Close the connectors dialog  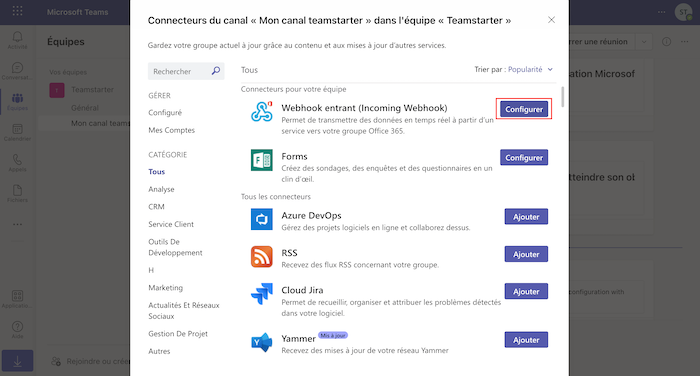point(551,20)
